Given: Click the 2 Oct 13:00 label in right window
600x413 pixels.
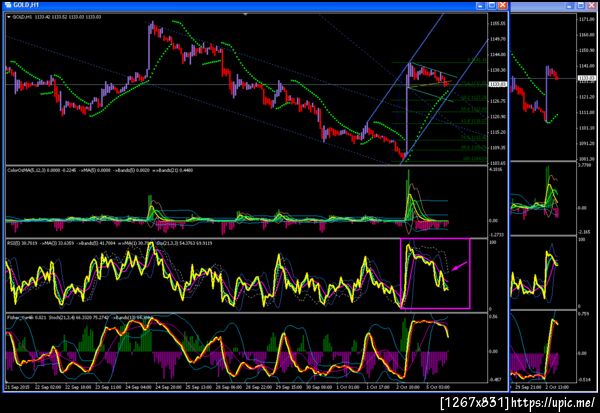Looking at the screenshot, I should click(x=557, y=387).
